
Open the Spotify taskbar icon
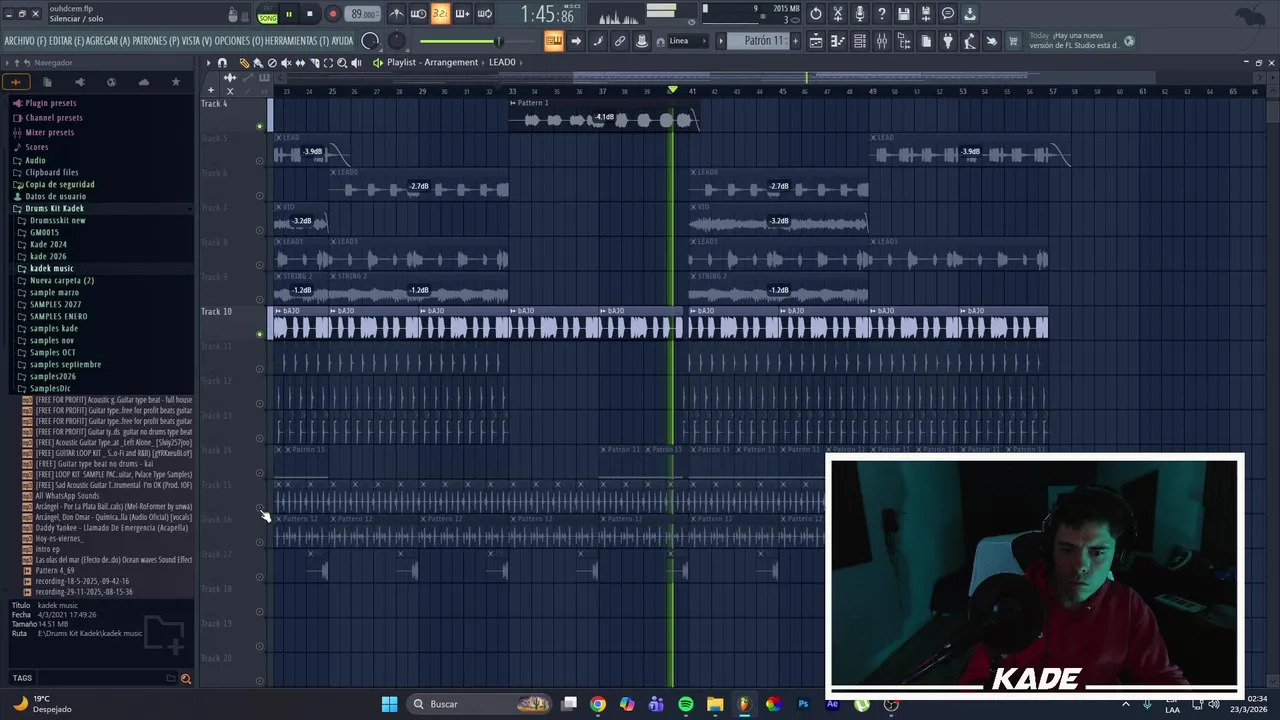(x=686, y=704)
